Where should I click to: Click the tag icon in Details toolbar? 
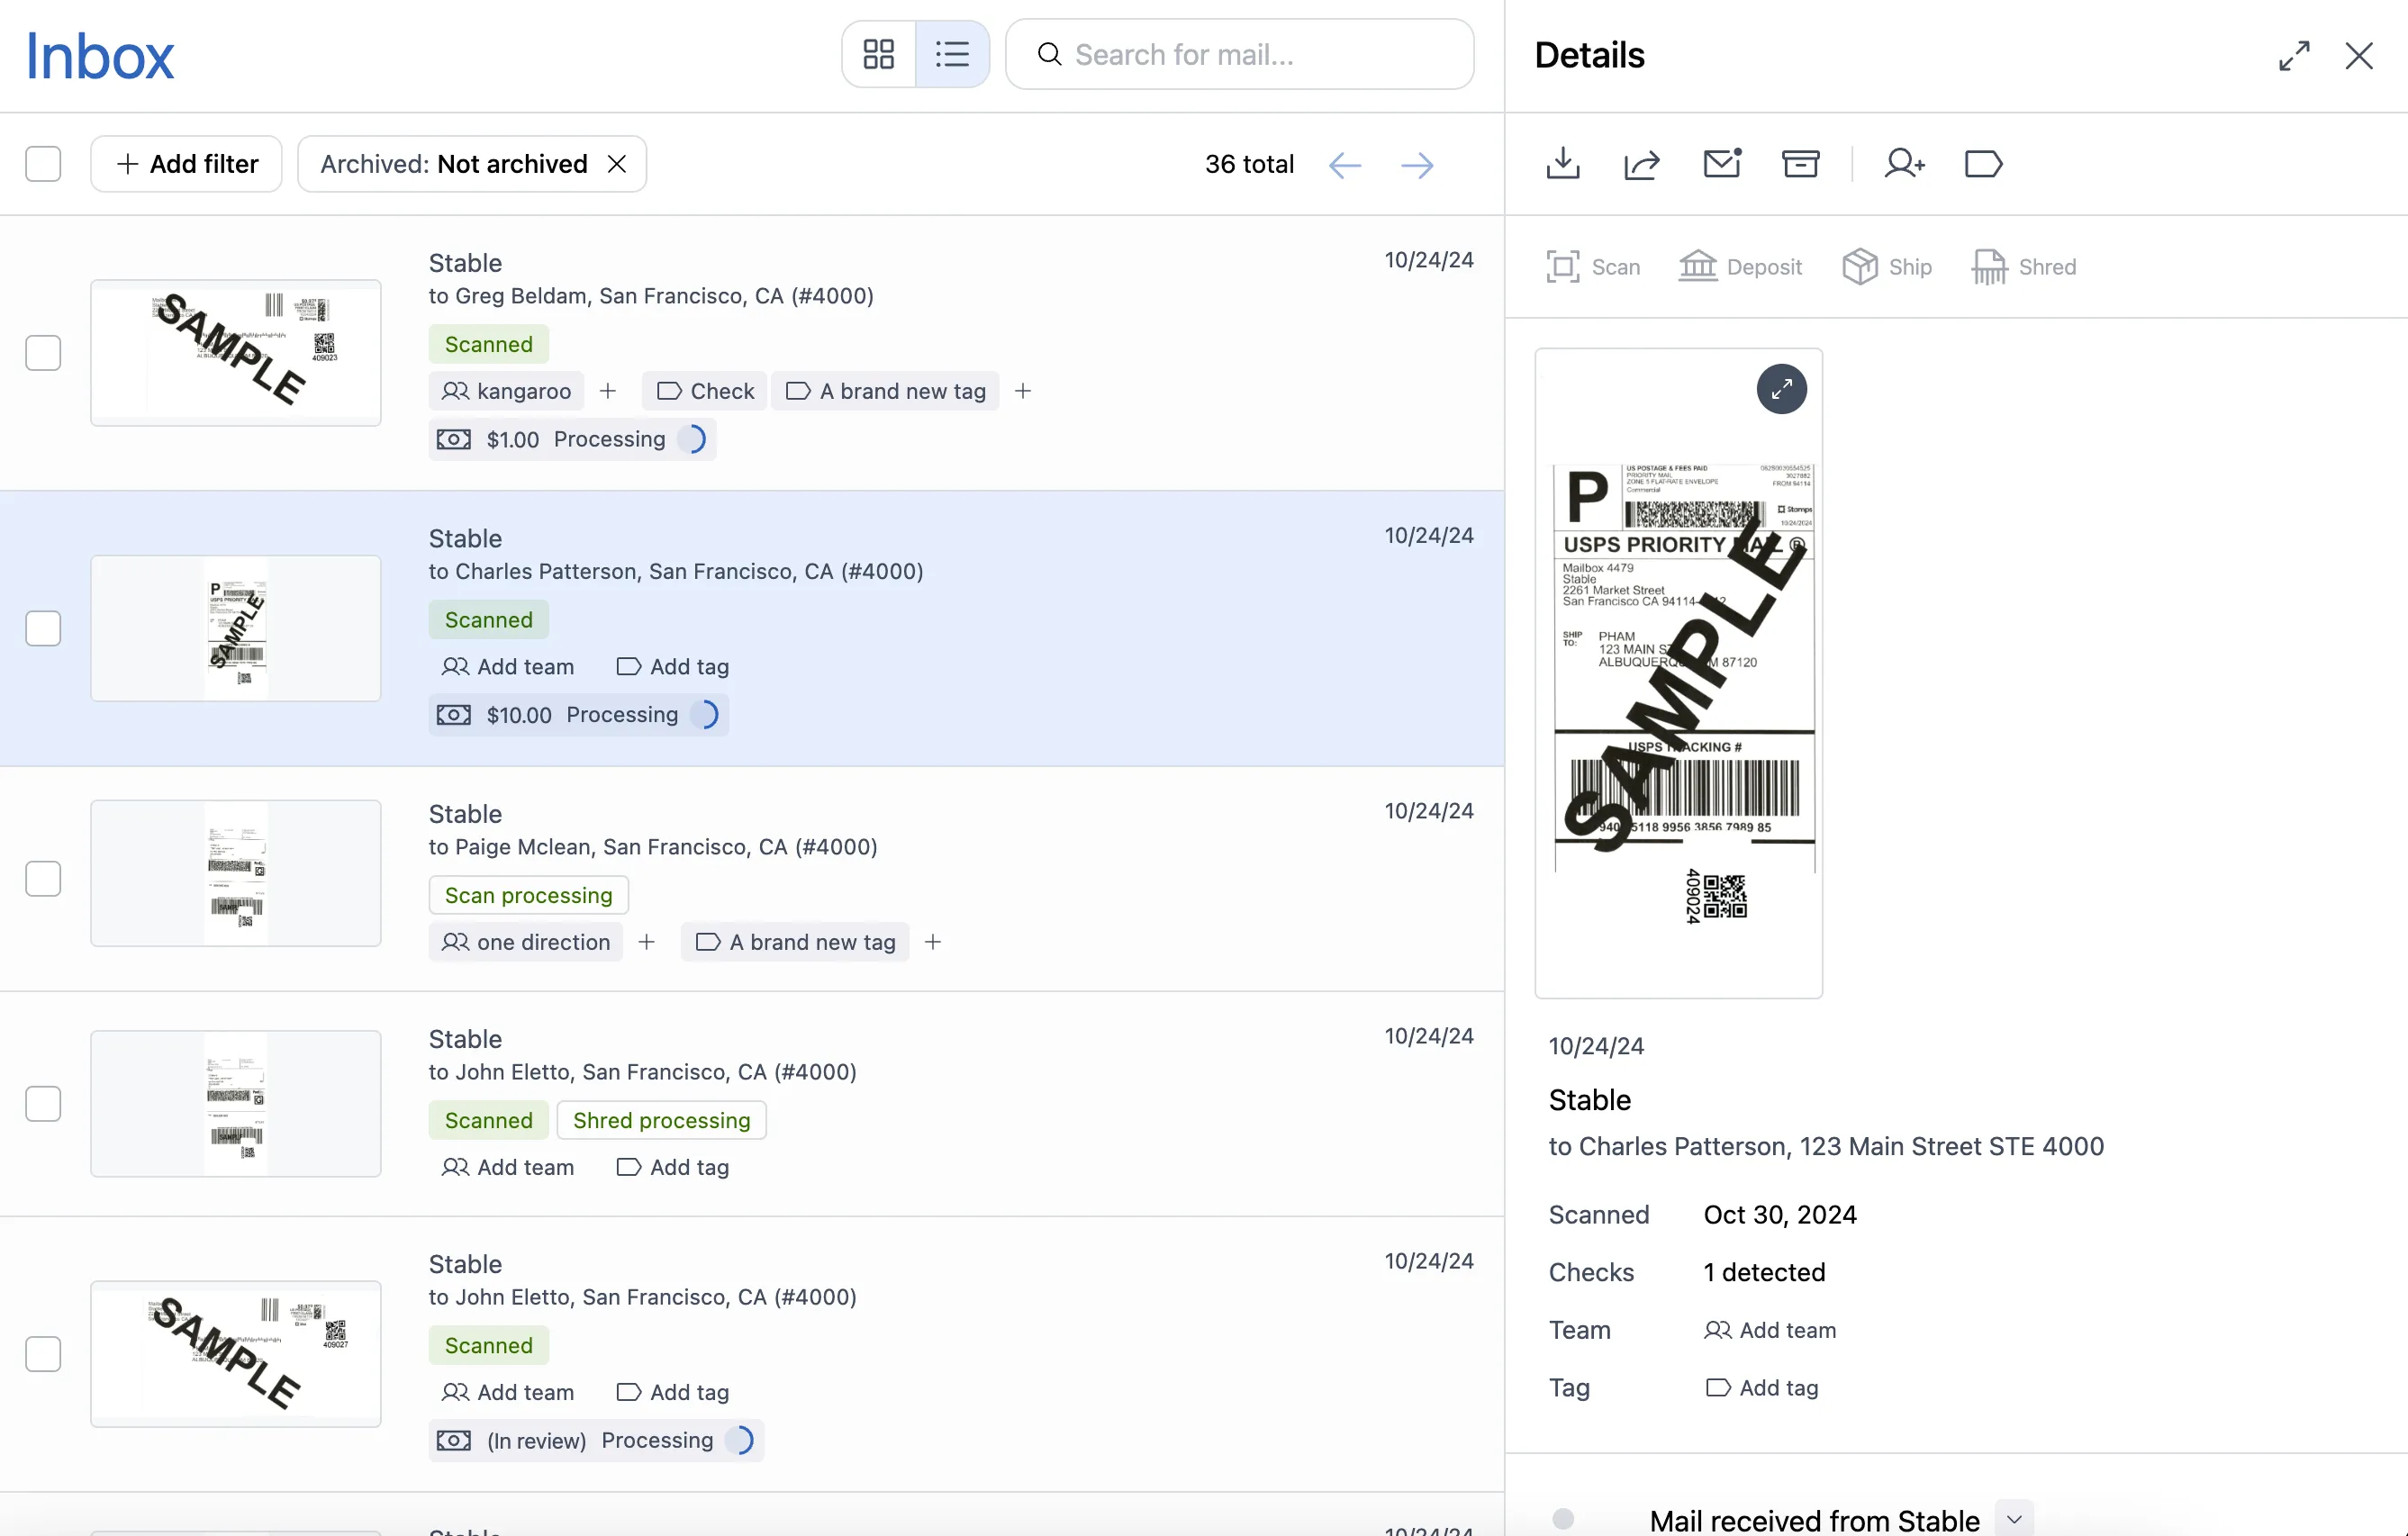[x=1983, y=163]
